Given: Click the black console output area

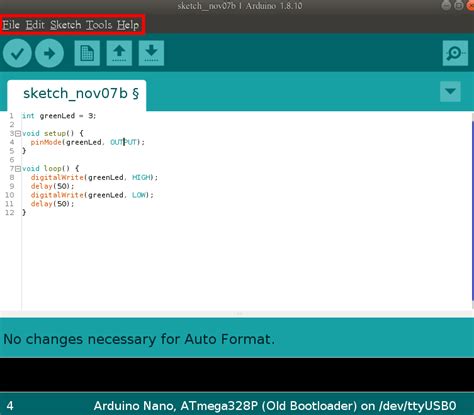Looking at the screenshot, I should tap(237, 375).
